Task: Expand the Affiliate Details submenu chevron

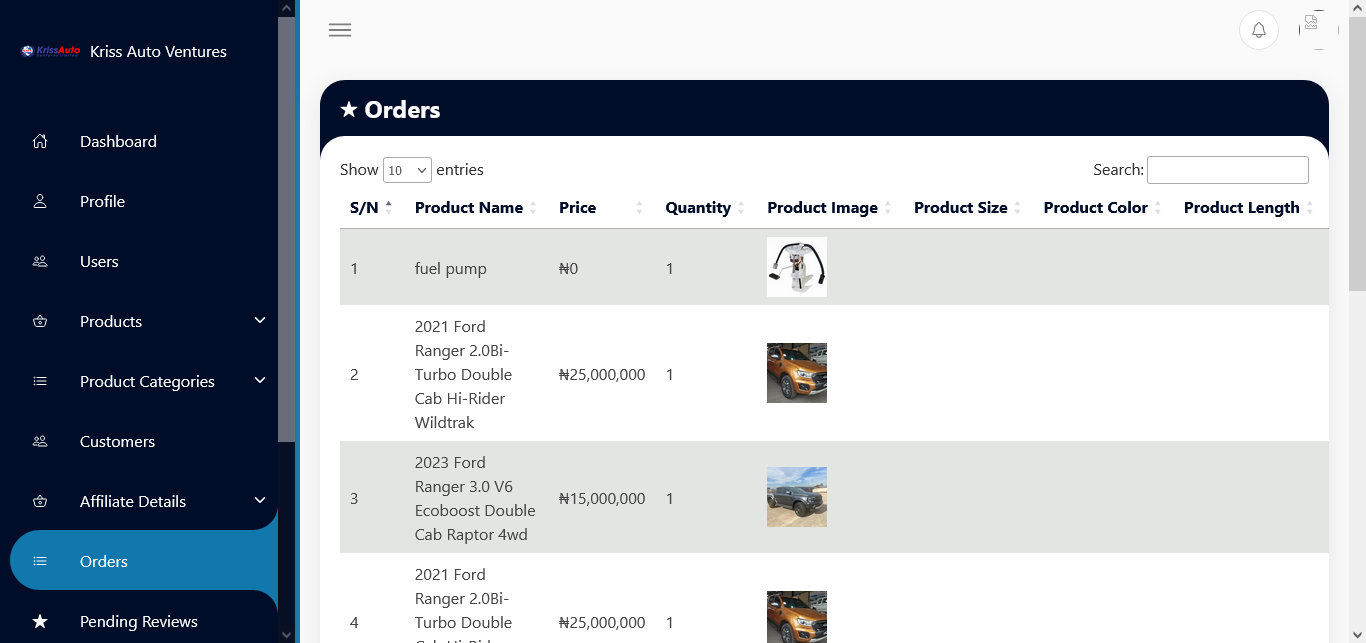Action: coord(260,501)
